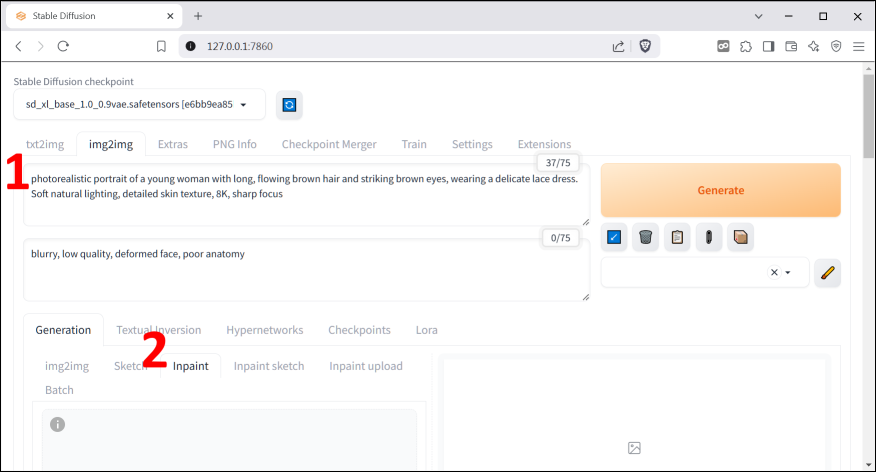The image size is (876, 472).
Task: Switch to the txt2img tab
Action: (45, 144)
